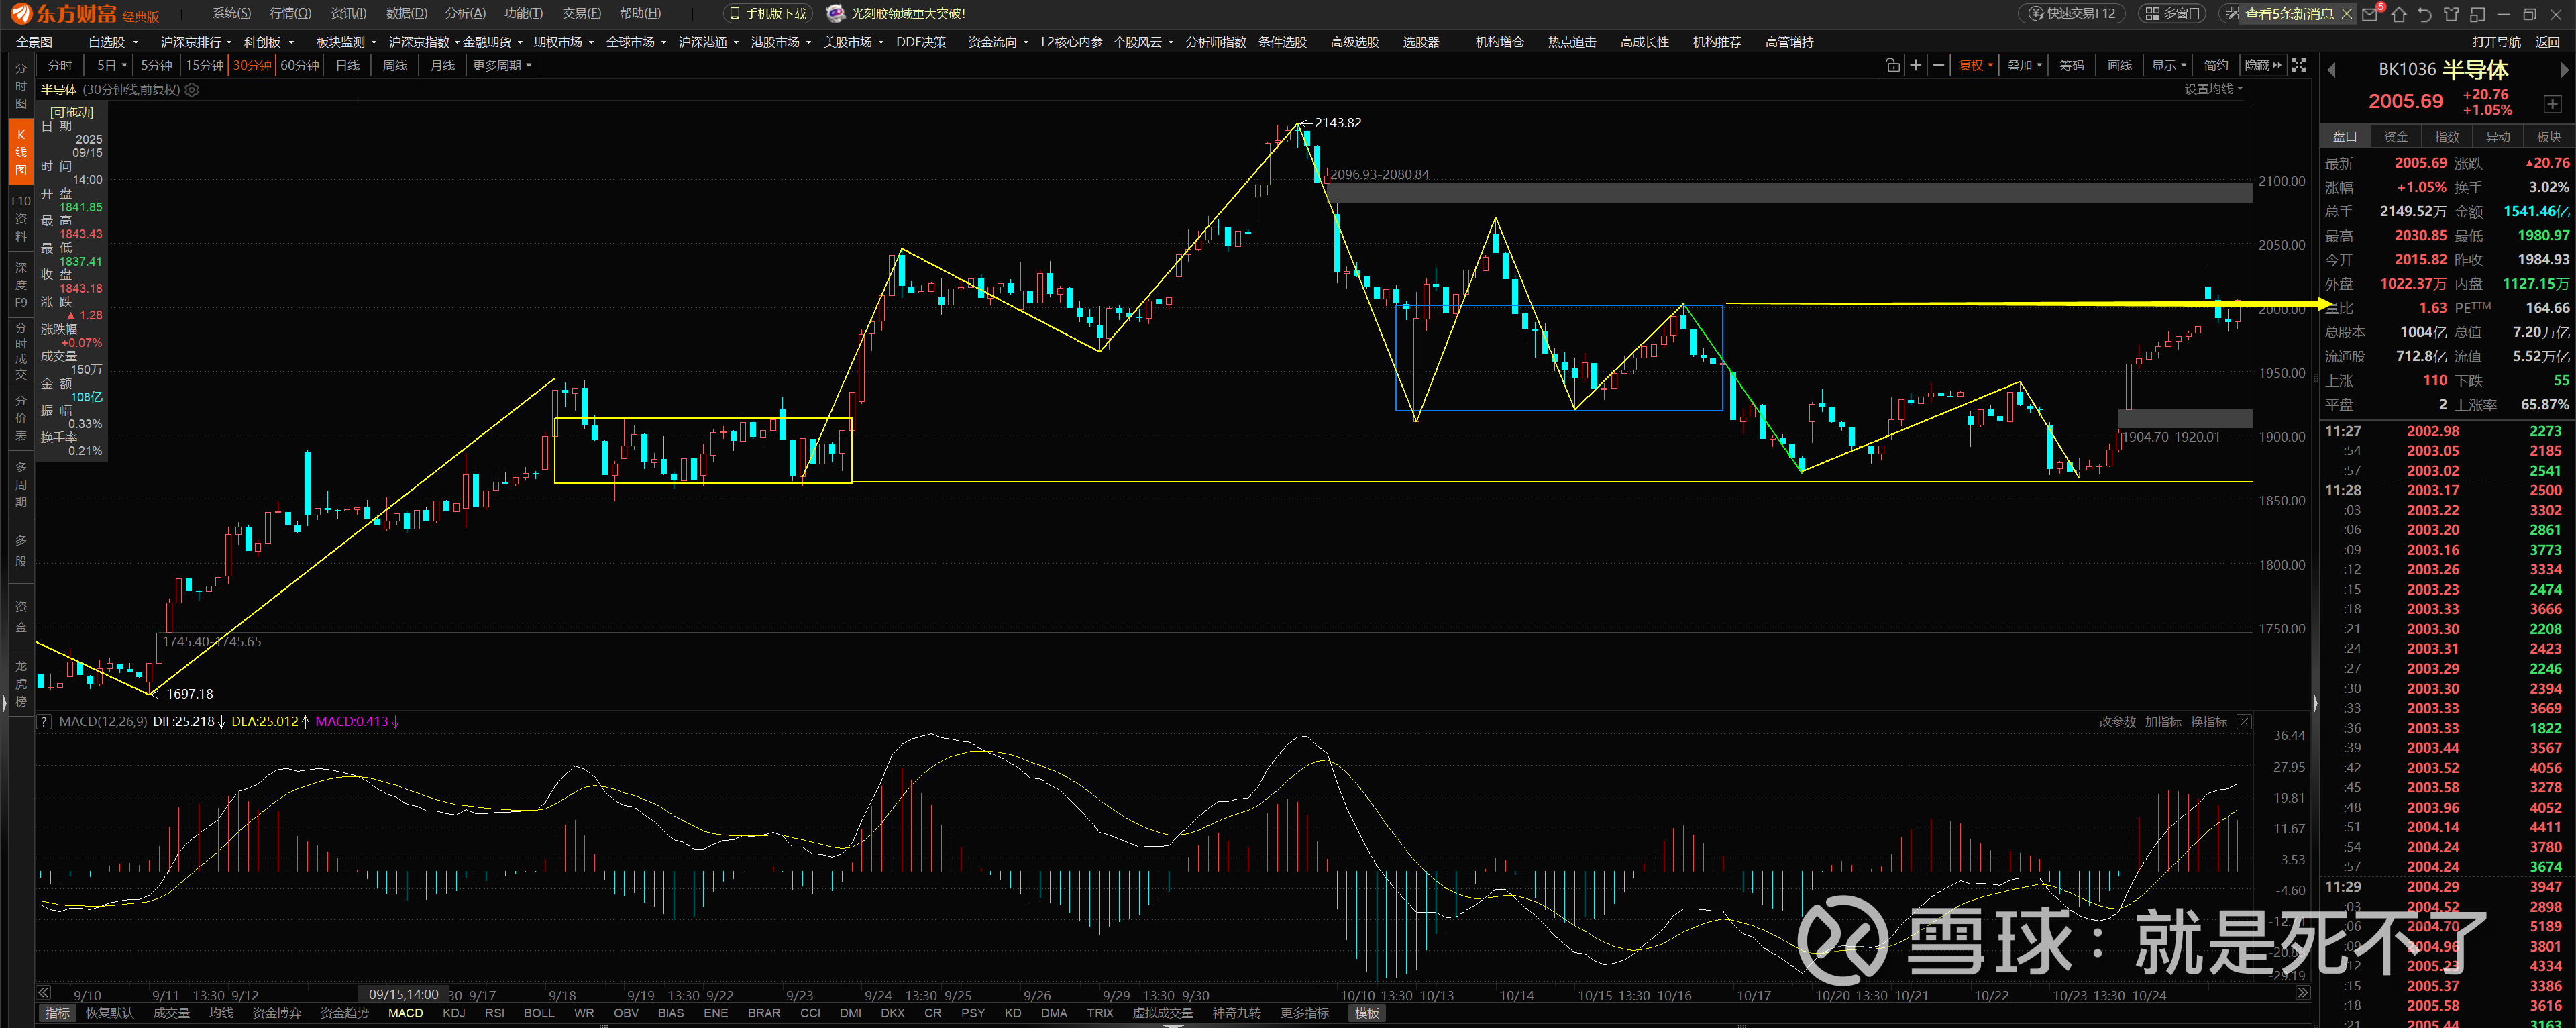The width and height of the screenshot is (2576, 1028).
Task: Open skin theme shirt icon
Action: 2451,14
